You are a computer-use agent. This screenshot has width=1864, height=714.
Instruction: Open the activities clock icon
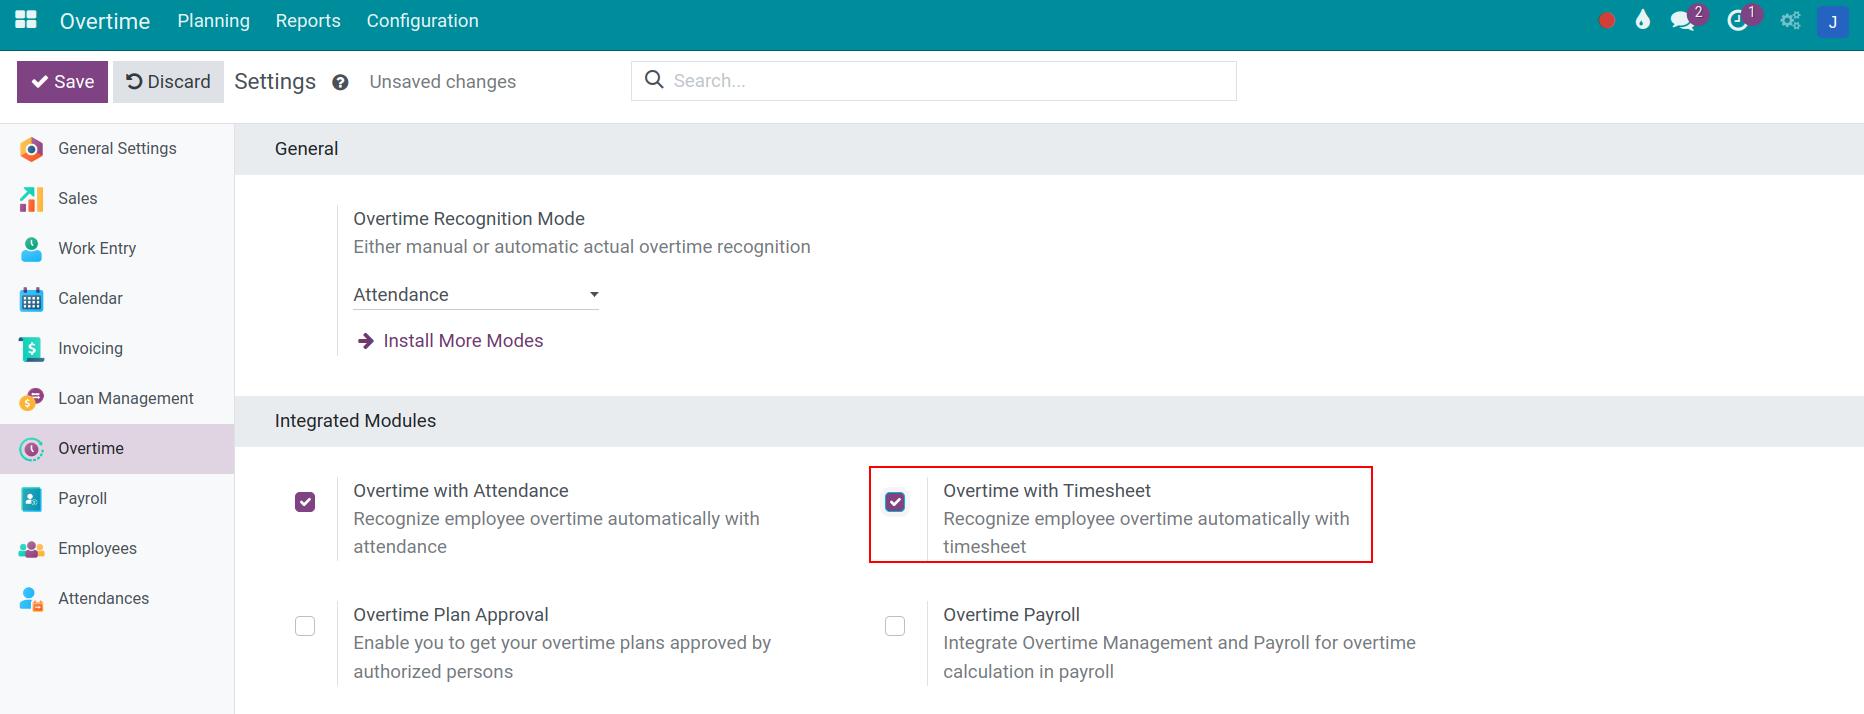pyautogui.click(x=1738, y=21)
